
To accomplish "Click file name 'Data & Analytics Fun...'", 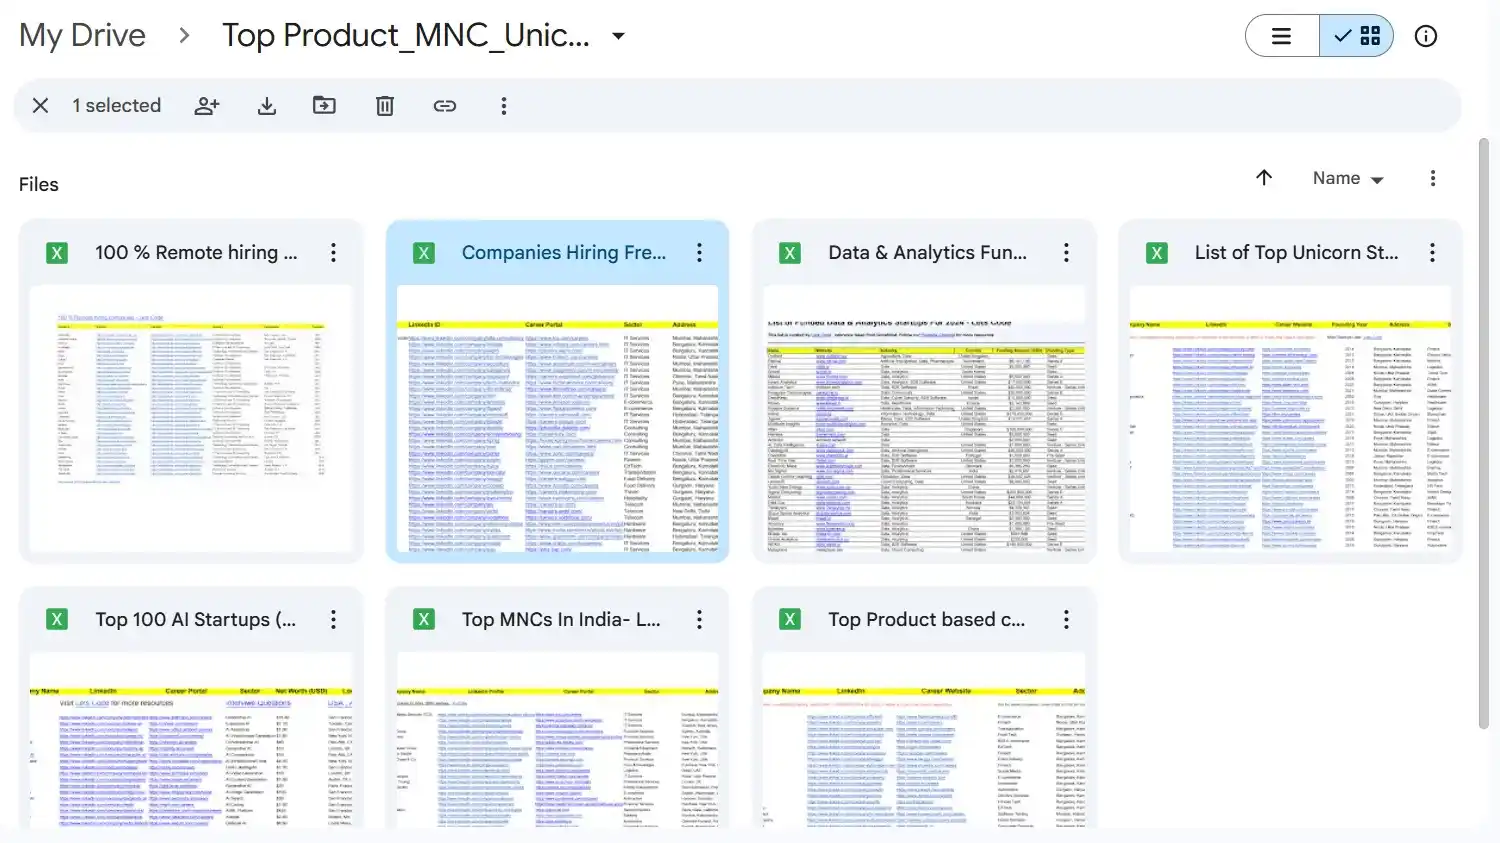I will [927, 253].
